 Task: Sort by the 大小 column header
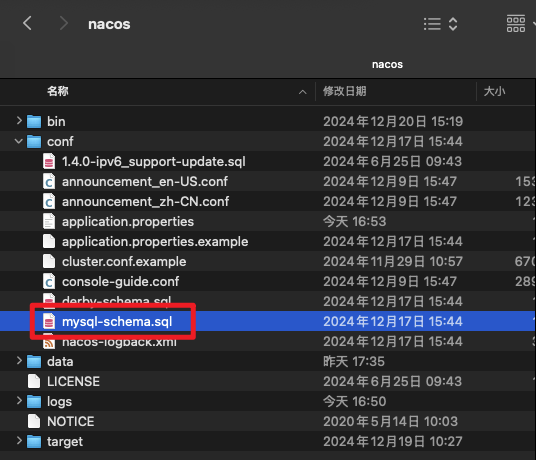[x=494, y=91]
